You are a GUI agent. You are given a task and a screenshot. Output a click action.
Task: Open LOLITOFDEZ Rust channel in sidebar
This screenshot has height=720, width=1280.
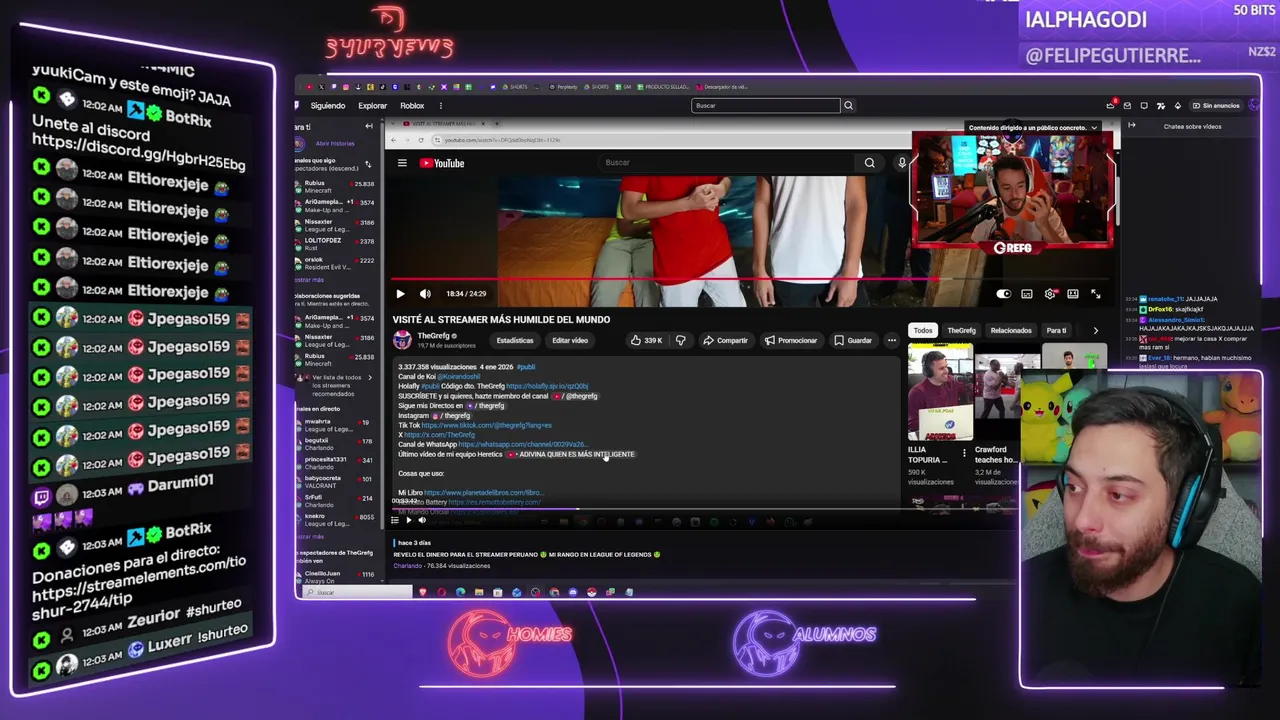[338, 244]
